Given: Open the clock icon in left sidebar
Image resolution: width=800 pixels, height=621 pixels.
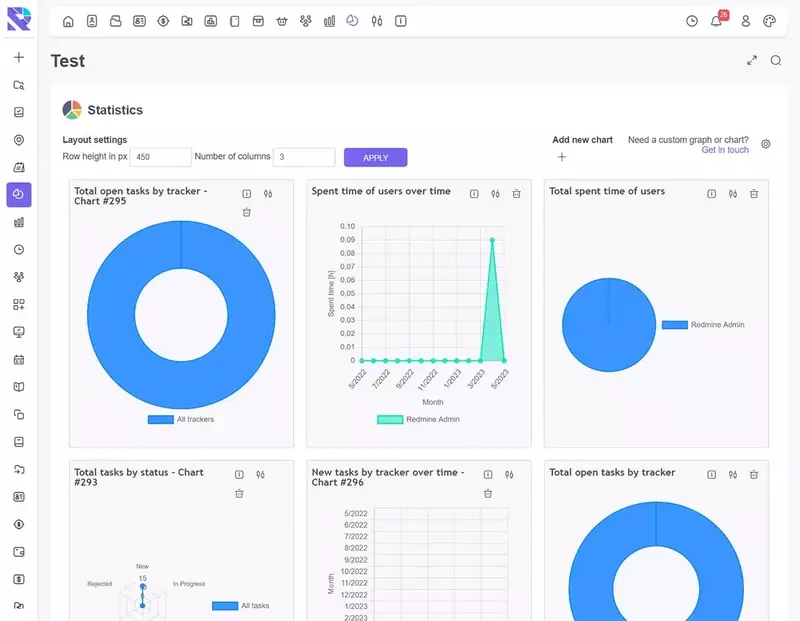Looking at the screenshot, I should (19, 249).
